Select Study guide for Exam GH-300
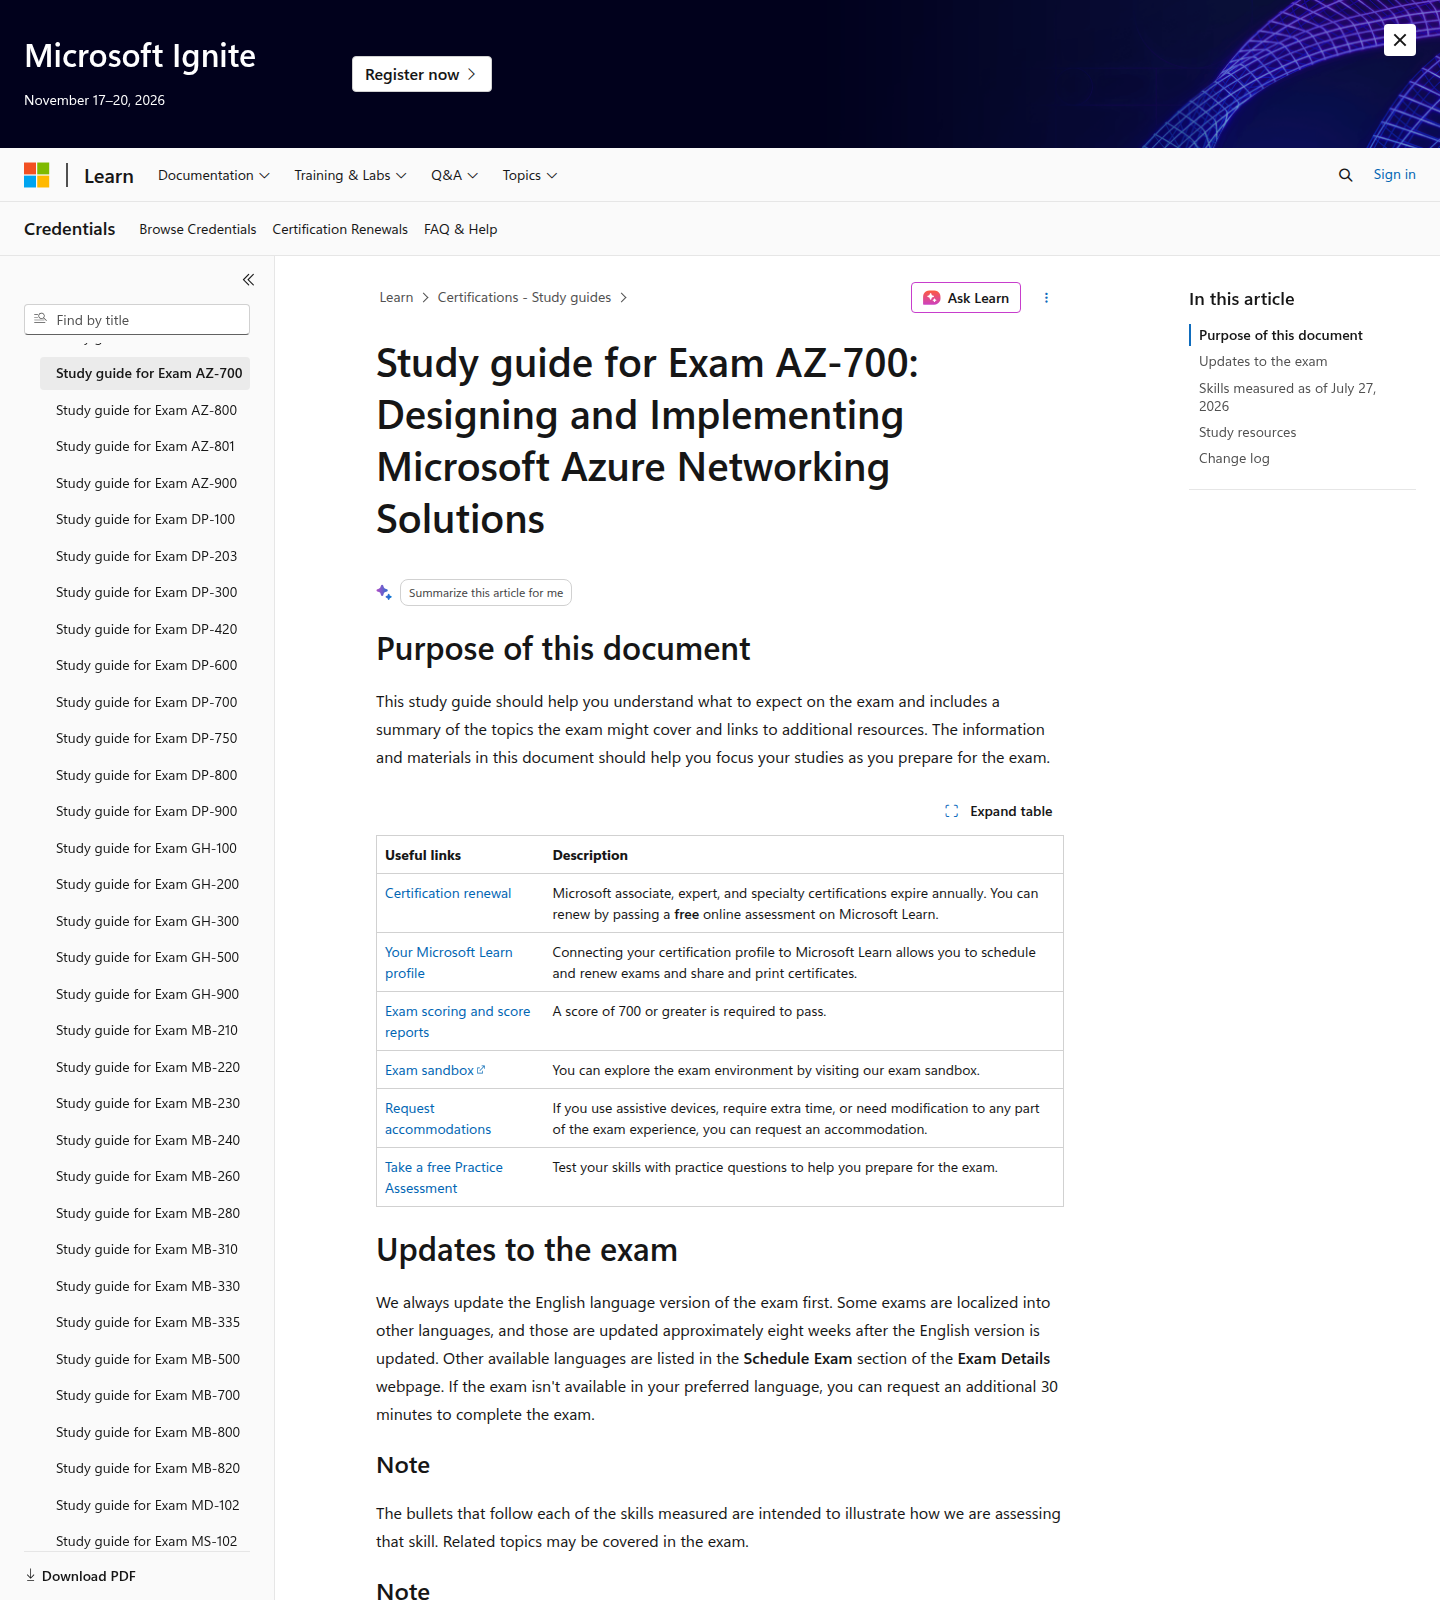Image resolution: width=1440 pixels, height=1600 pixels. point(147,921)
